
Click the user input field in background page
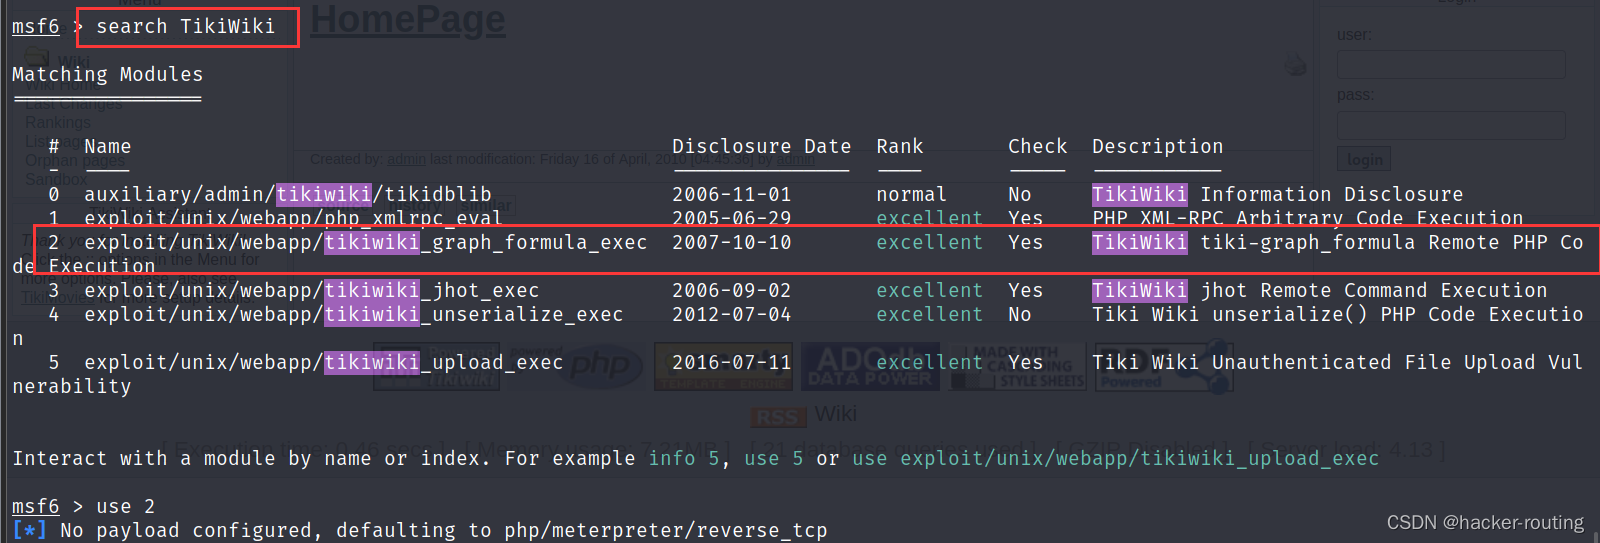pos(1451,65)
